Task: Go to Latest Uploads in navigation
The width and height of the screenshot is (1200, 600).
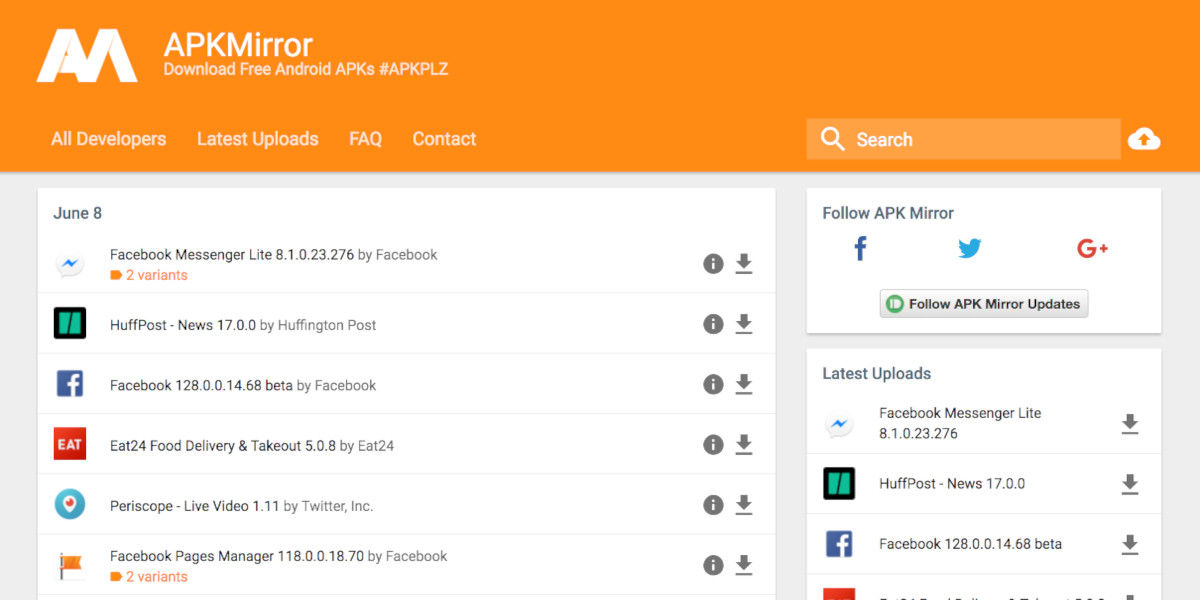Action: tap(257, 139)
